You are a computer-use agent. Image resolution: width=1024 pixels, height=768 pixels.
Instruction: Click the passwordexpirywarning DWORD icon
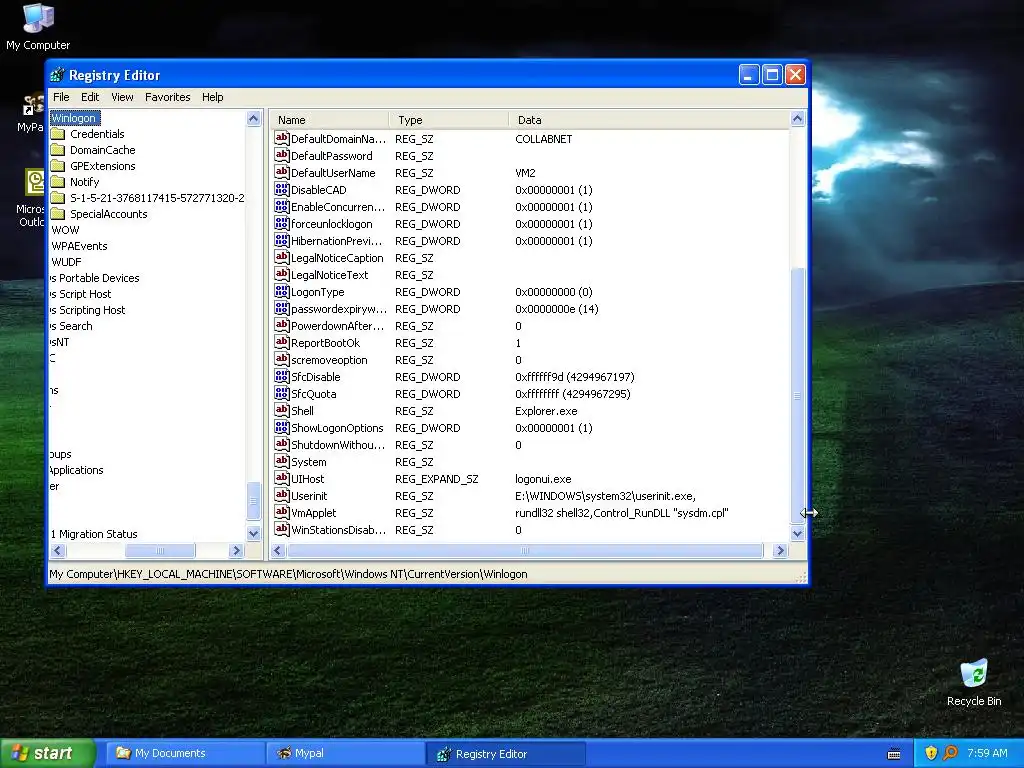281,308
